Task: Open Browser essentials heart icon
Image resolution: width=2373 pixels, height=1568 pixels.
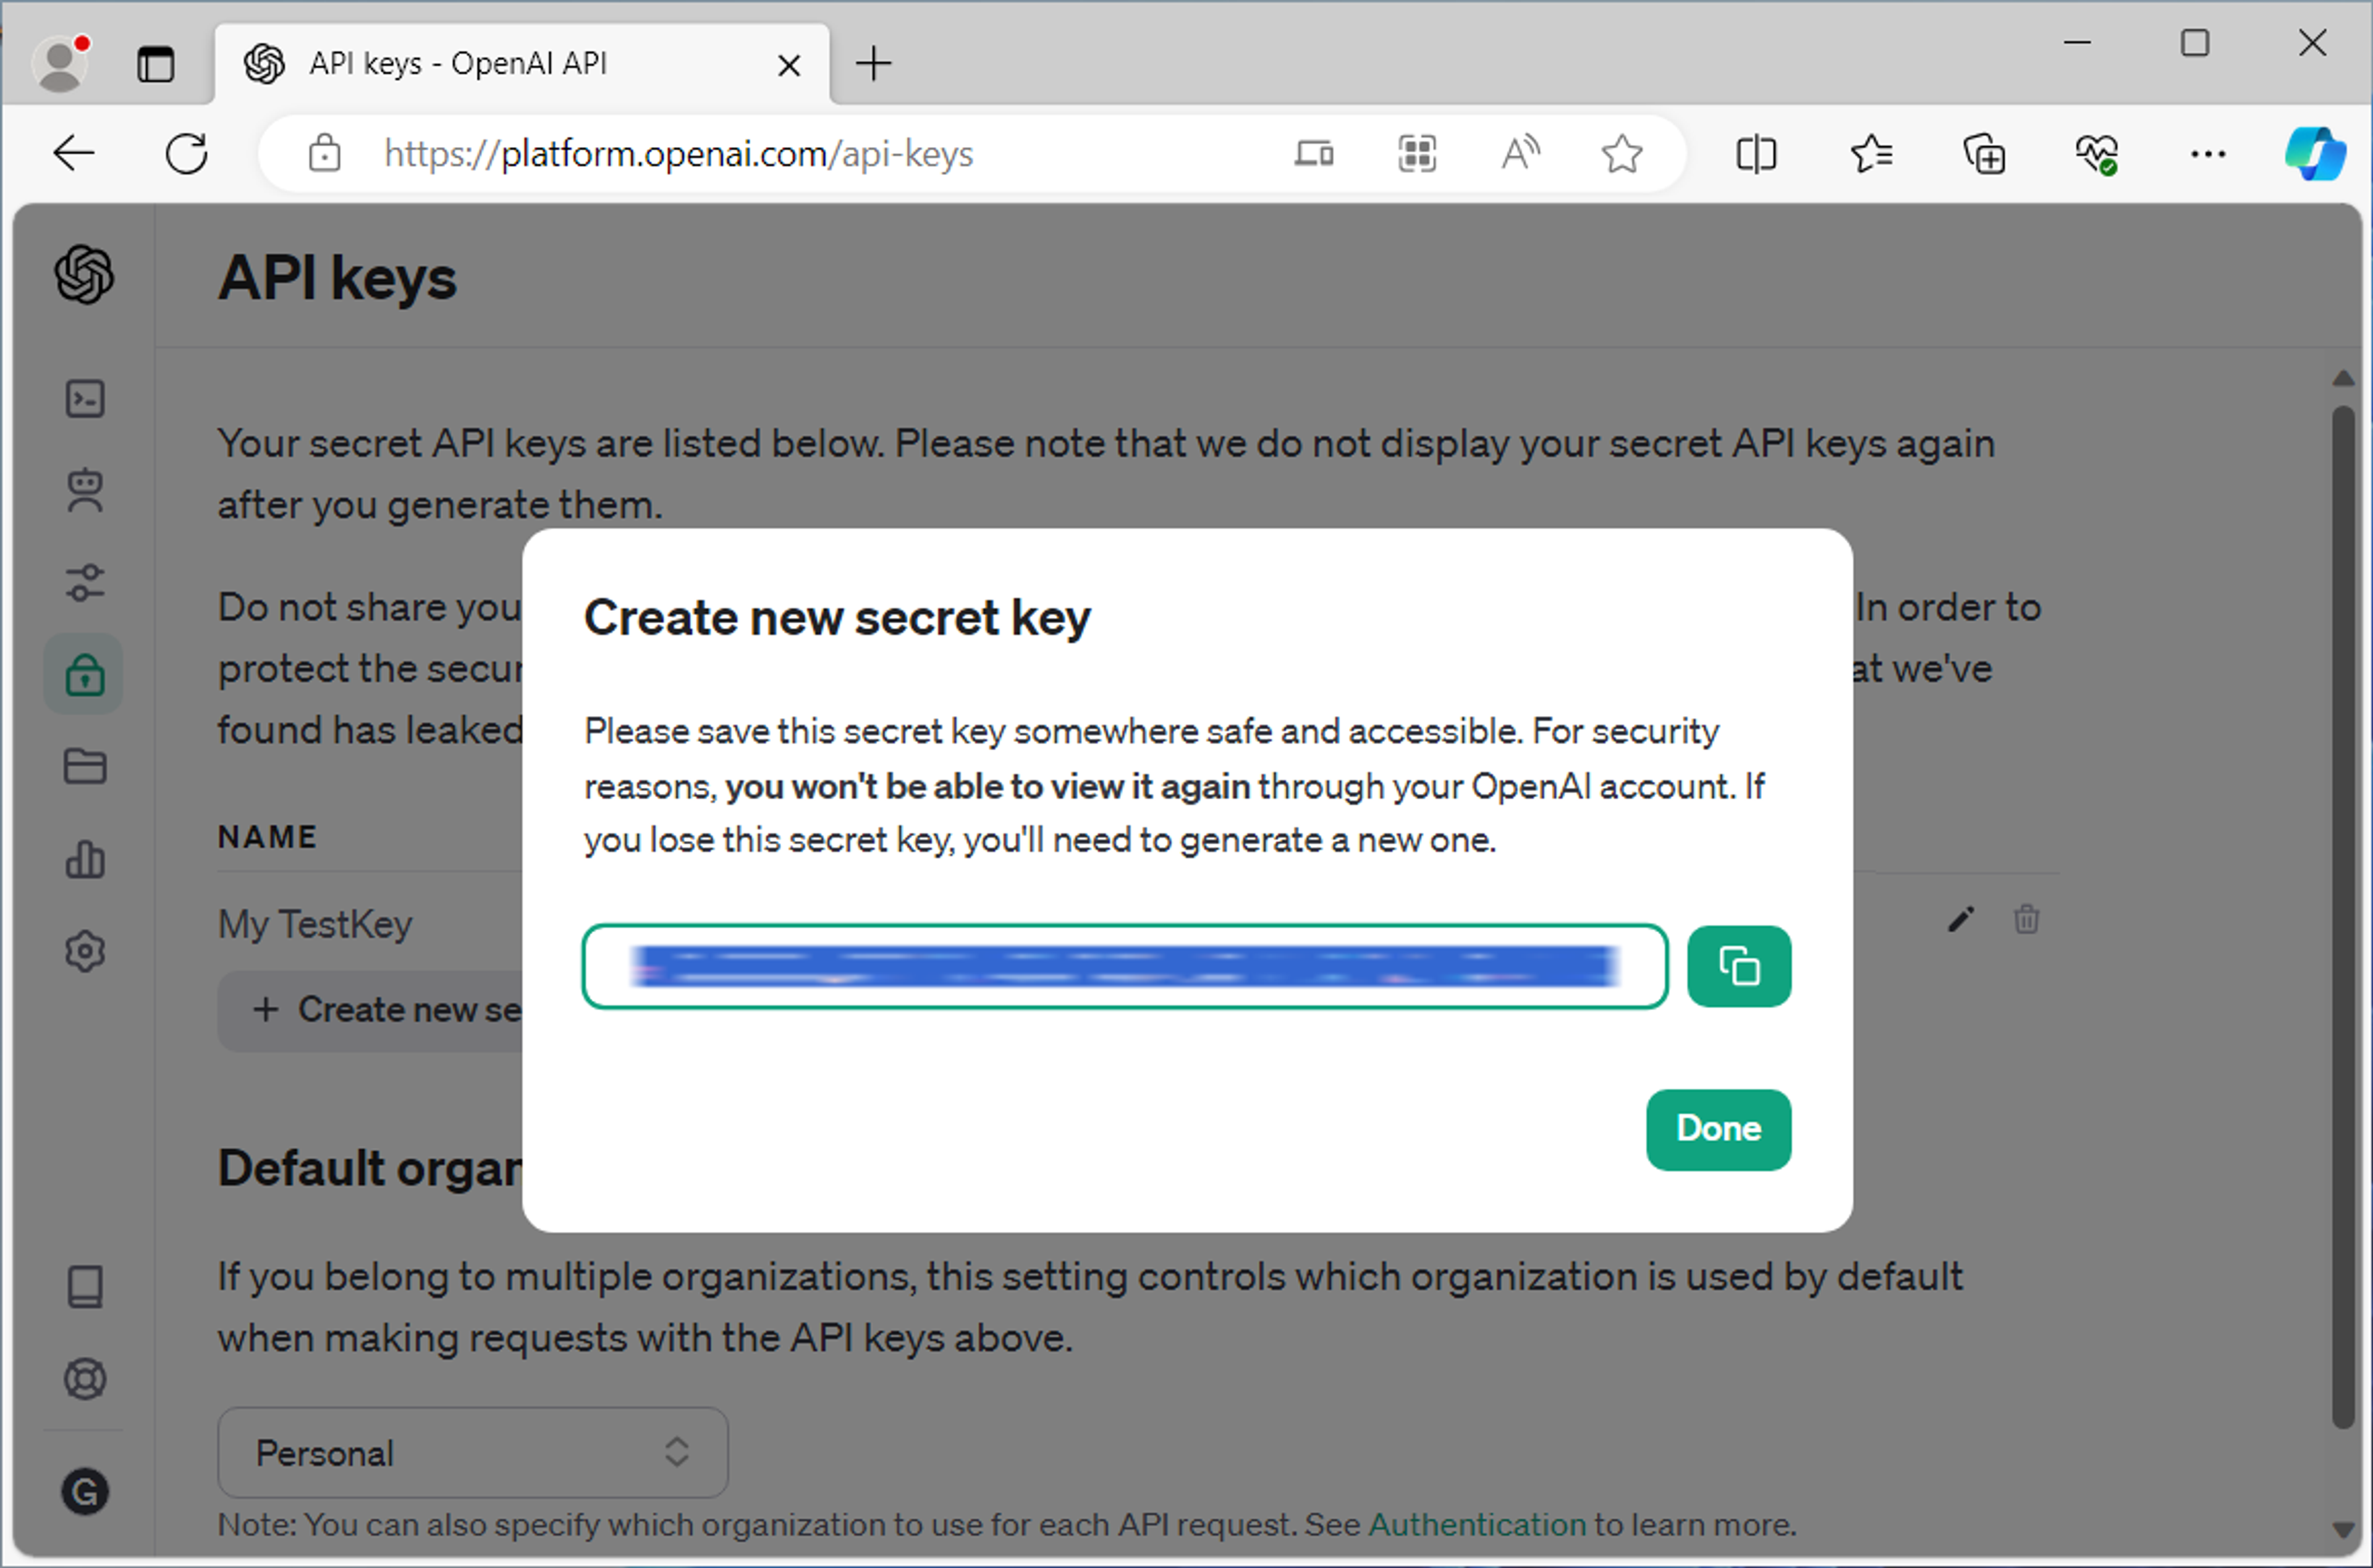Action: pyautogui.click(x=2096, y=154)
